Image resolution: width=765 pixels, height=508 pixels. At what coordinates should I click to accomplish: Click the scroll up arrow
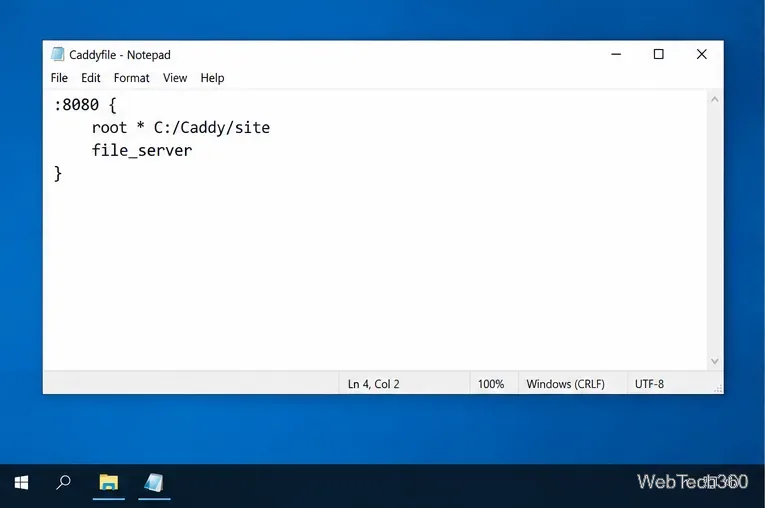tap(715, 100)
